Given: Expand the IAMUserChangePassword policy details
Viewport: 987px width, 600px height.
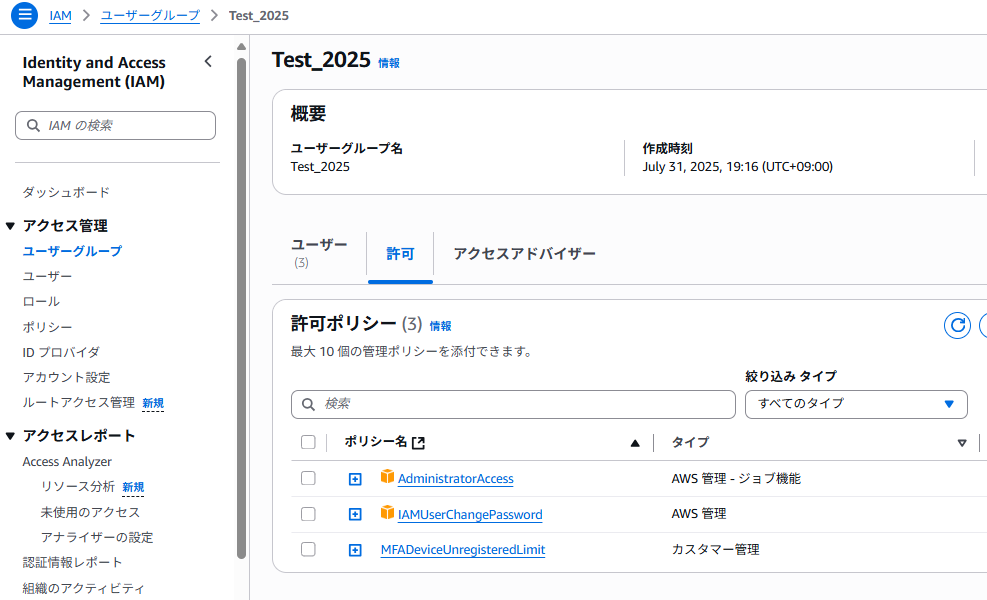Looking at the screenshot, I should pos(355,514).
